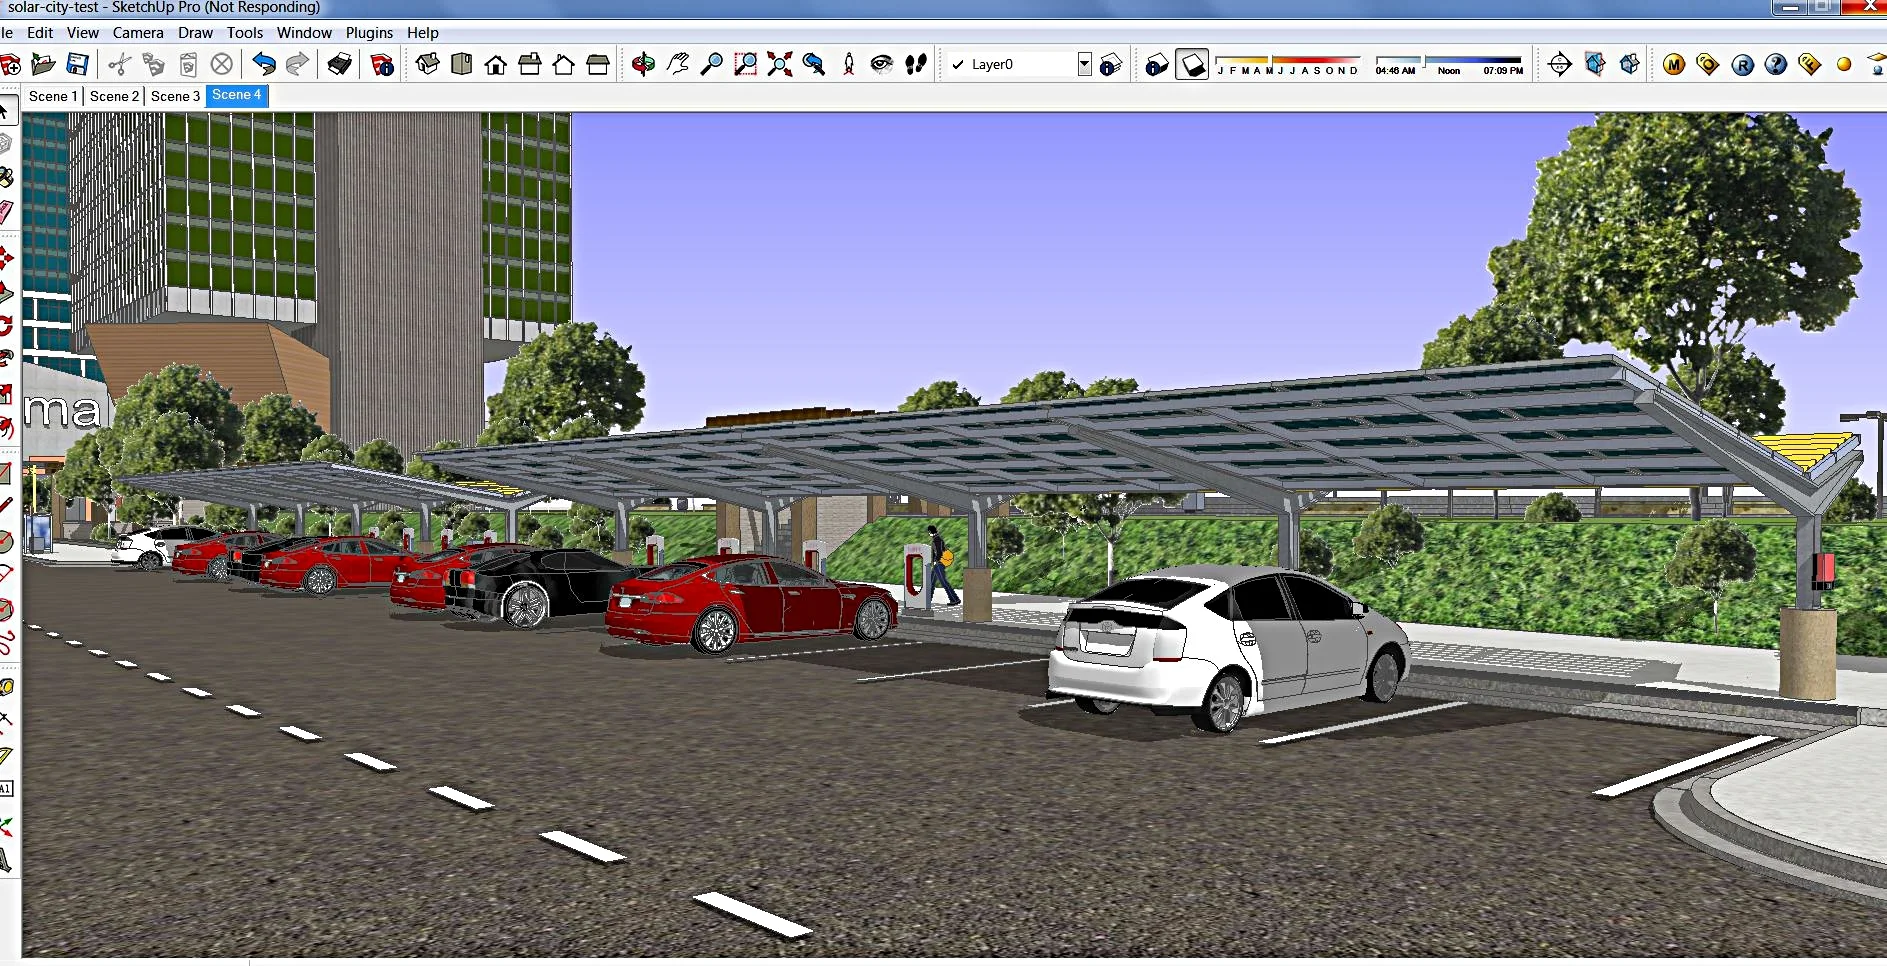Open the Window menu
The image size is (1887, 966).
tap(304, 32)
